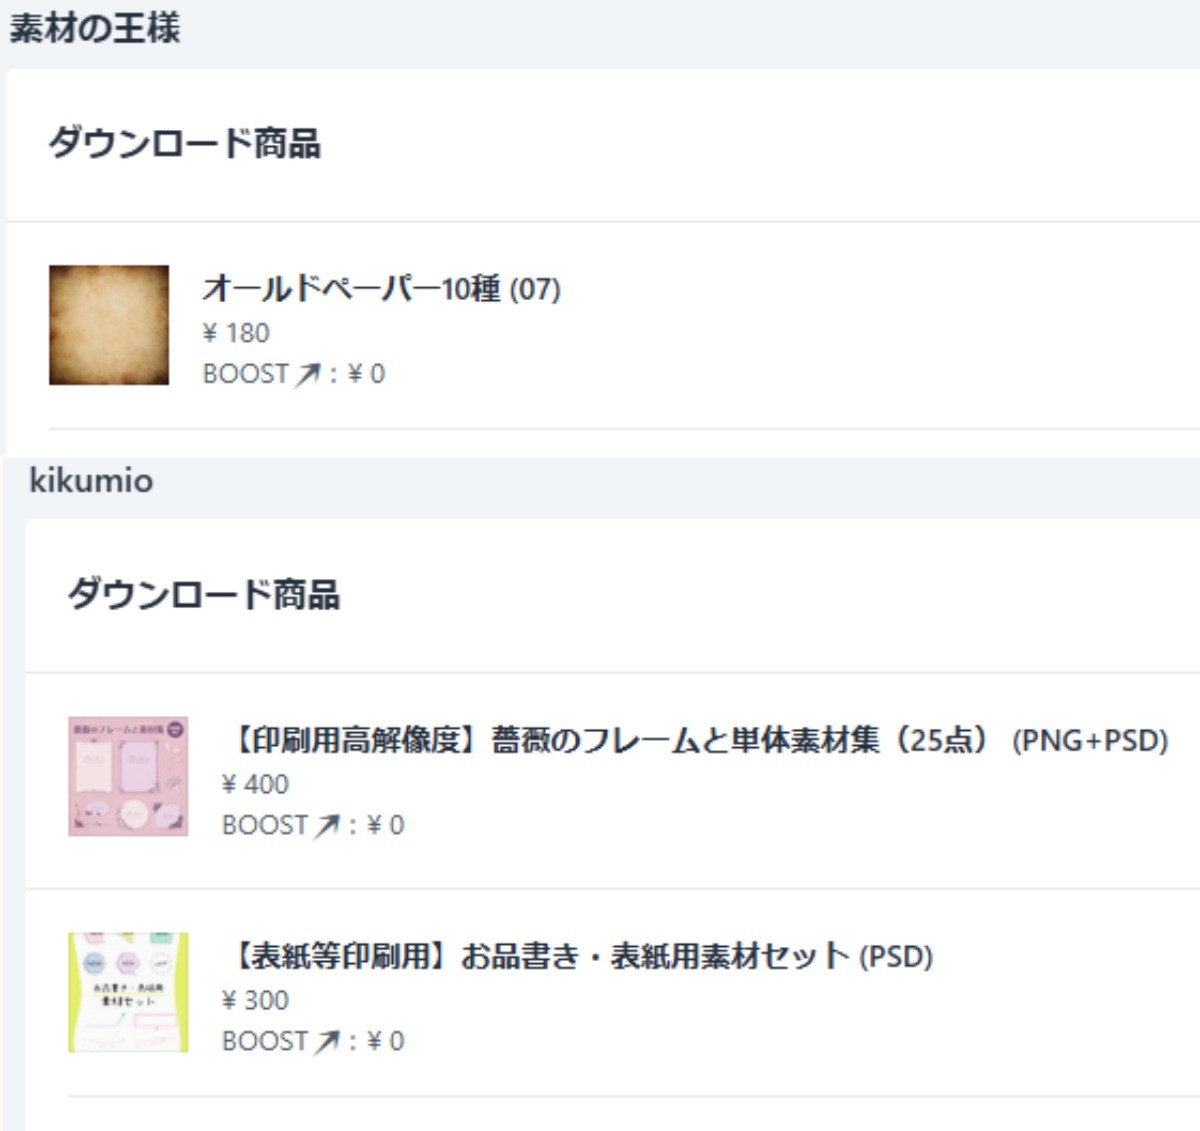Click the ¥ 300 price text
This screenshot has width=1200, height=1131.
coord(255,1000)
